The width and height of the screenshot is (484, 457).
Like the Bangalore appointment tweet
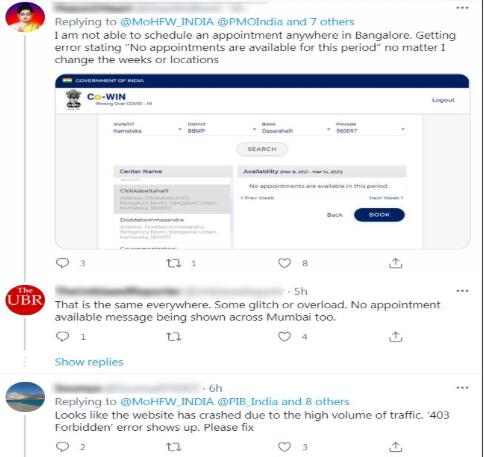pyautogui.click(x=284, y=263)
